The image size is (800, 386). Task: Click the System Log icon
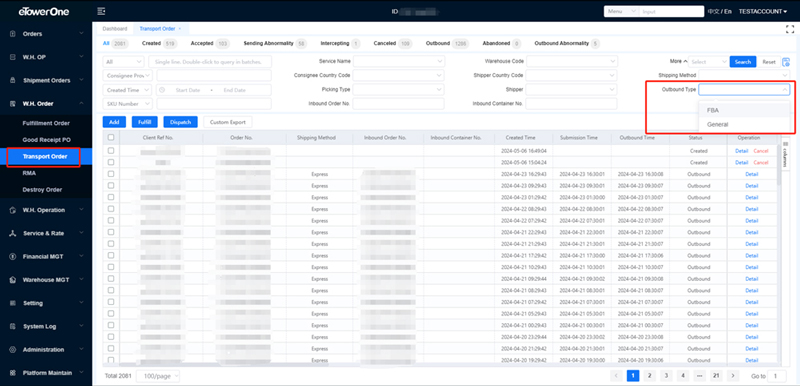[x=13, y=326]
